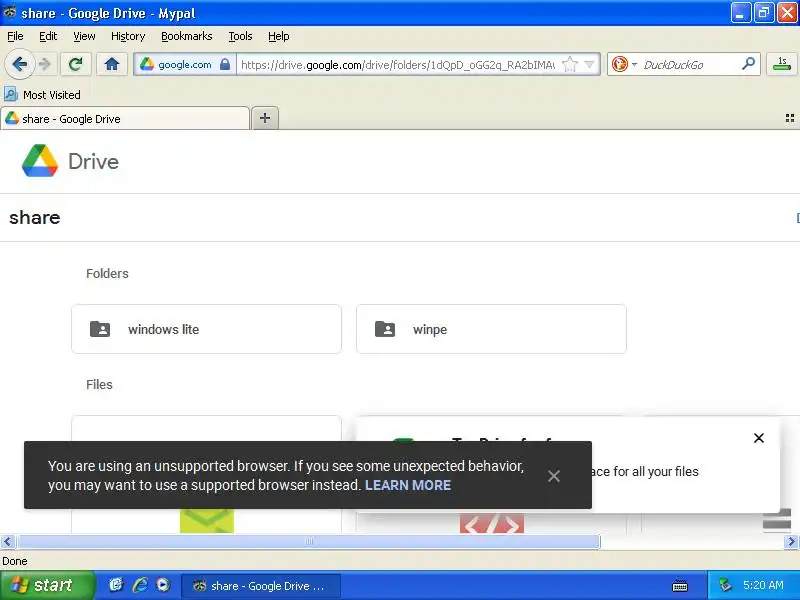Viewport: 800px width, 600px height.
Task: Open the View menu
Action: click(x=84, y=36)
